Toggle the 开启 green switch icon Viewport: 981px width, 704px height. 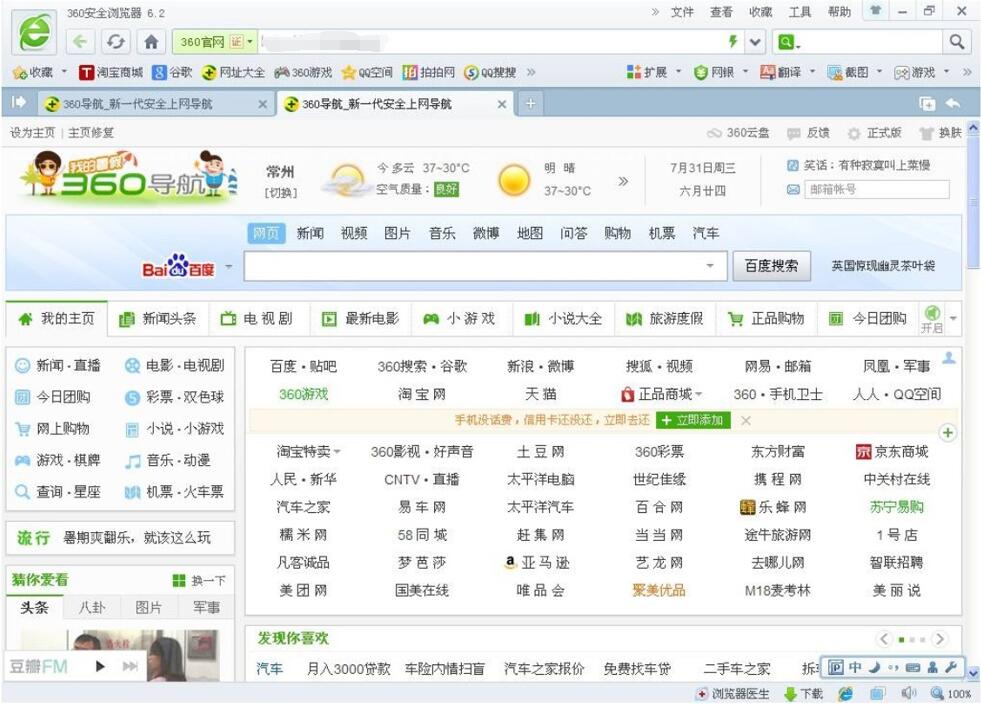click(932, 312)
